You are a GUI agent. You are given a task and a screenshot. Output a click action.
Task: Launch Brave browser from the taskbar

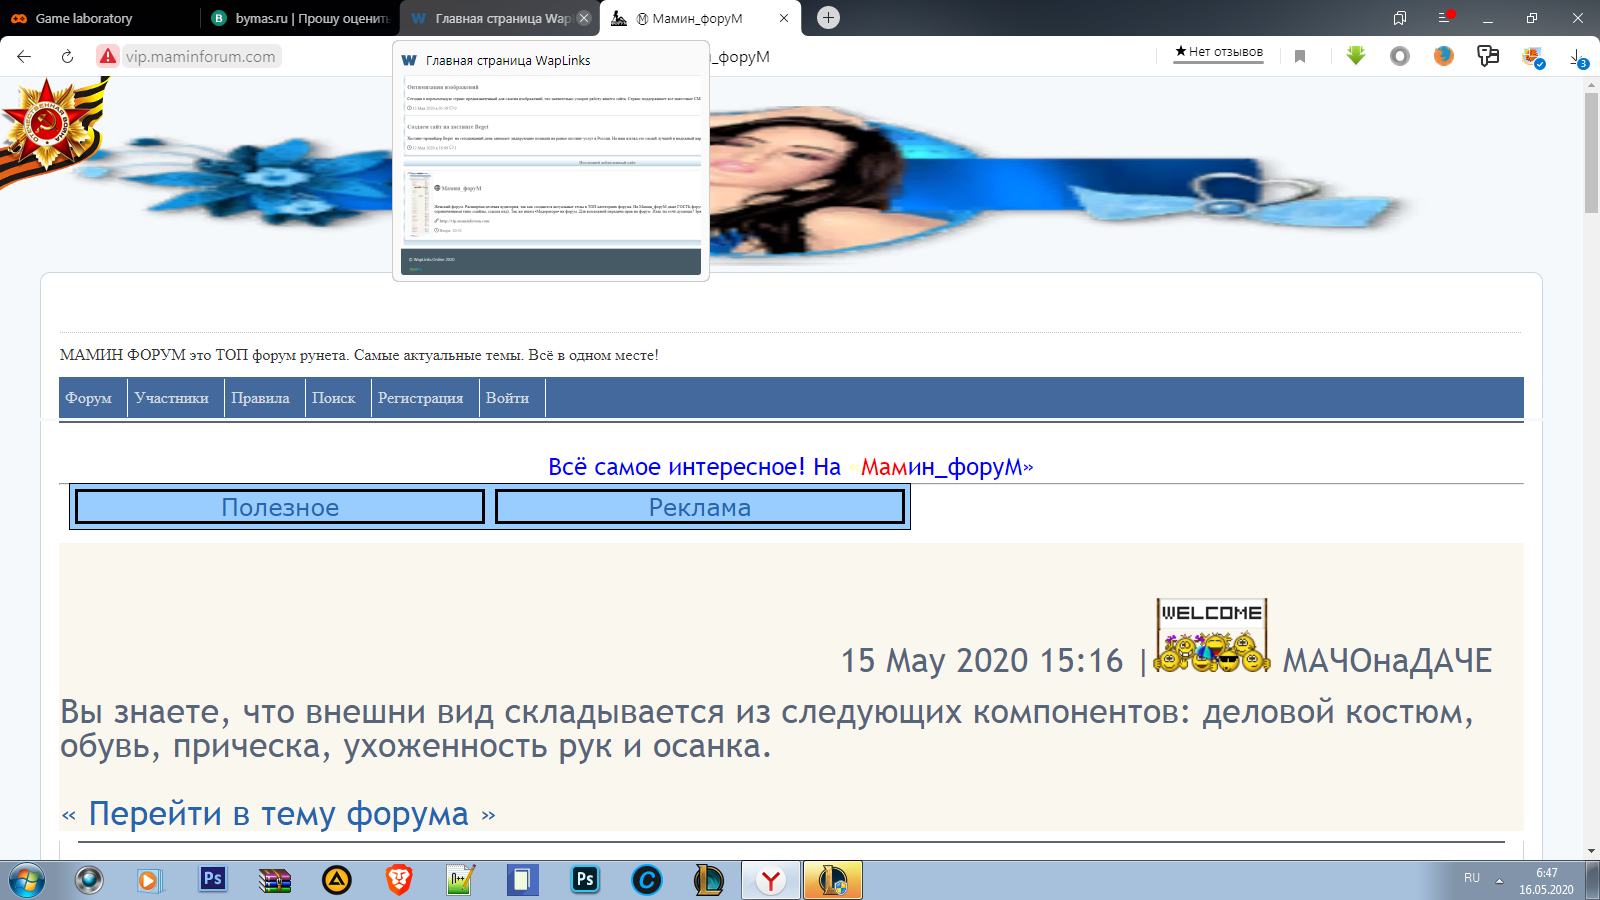click(399, 880)
